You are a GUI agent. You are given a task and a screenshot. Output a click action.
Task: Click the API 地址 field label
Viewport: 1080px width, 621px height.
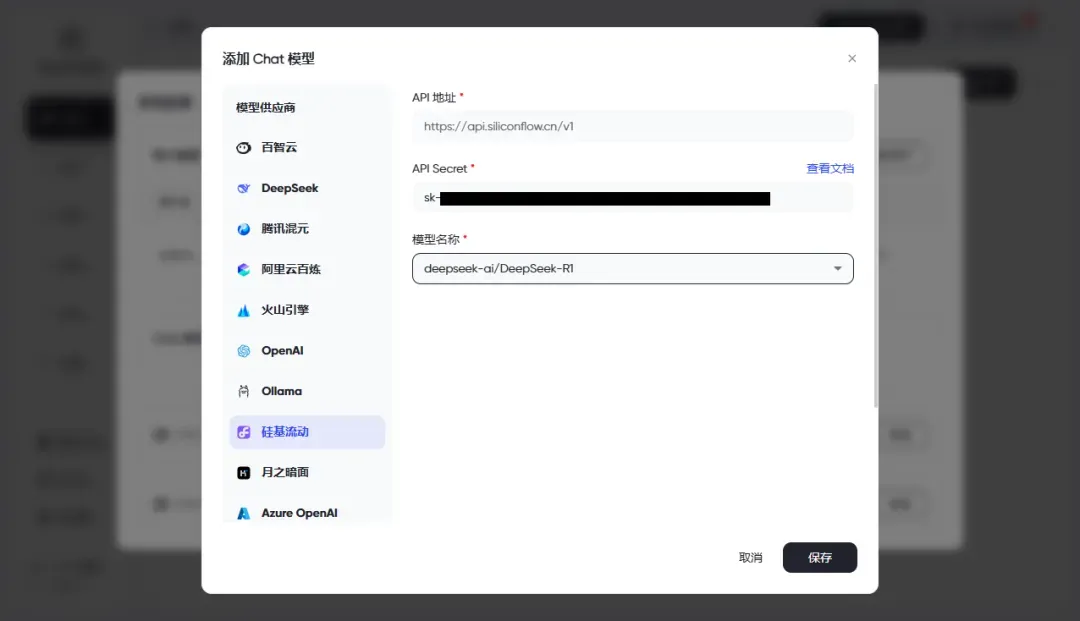[434, 98]
